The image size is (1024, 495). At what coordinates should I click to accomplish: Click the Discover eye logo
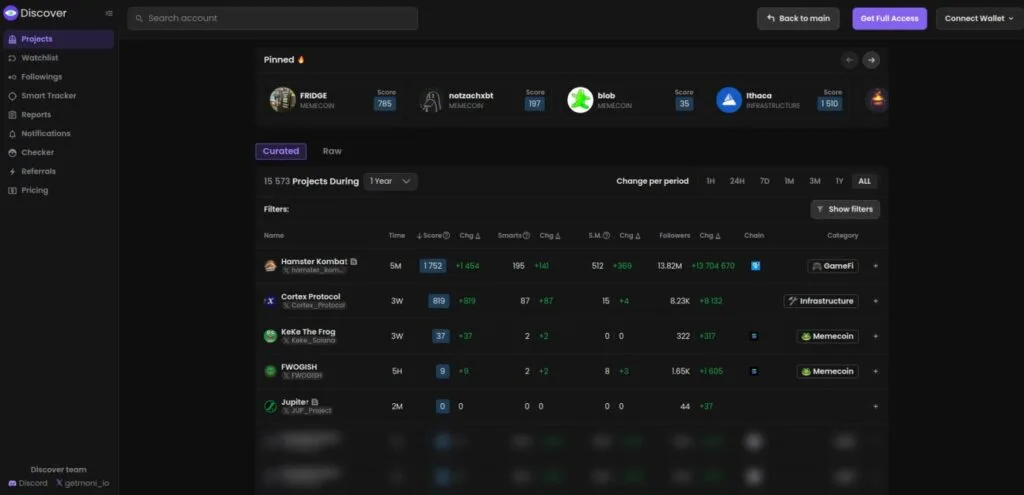coord(10,13)
